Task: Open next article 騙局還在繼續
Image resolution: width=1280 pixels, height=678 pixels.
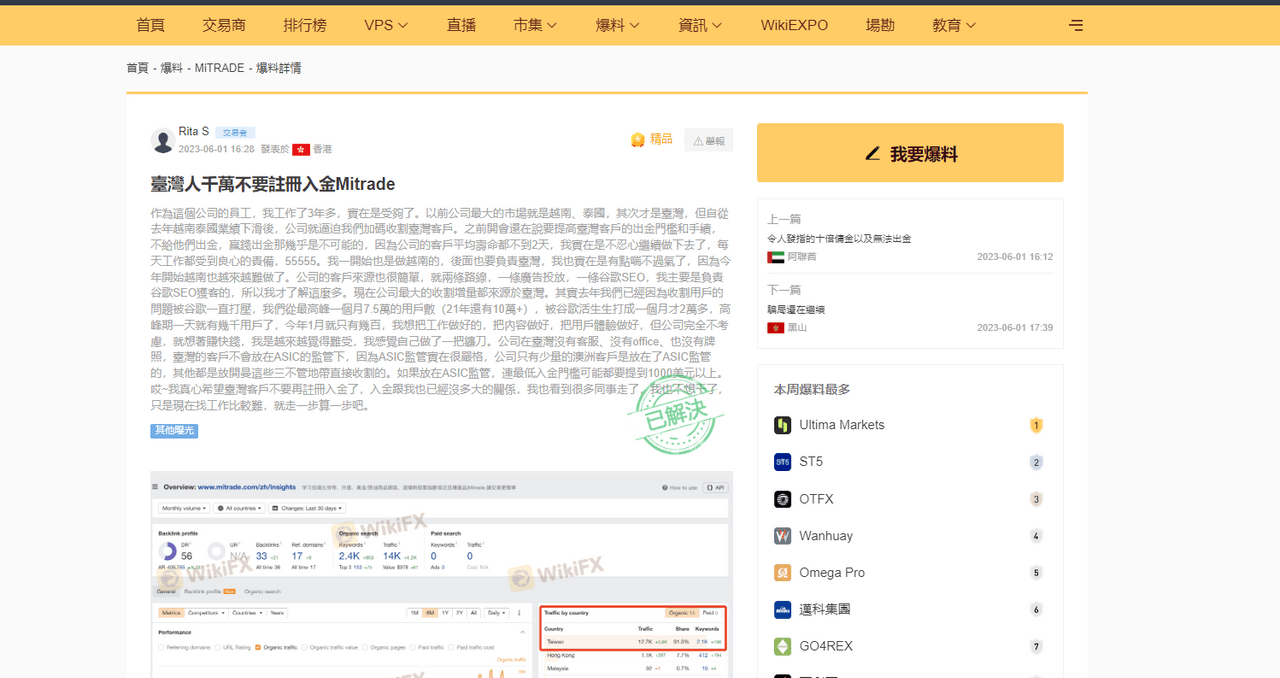Action: 797,309
